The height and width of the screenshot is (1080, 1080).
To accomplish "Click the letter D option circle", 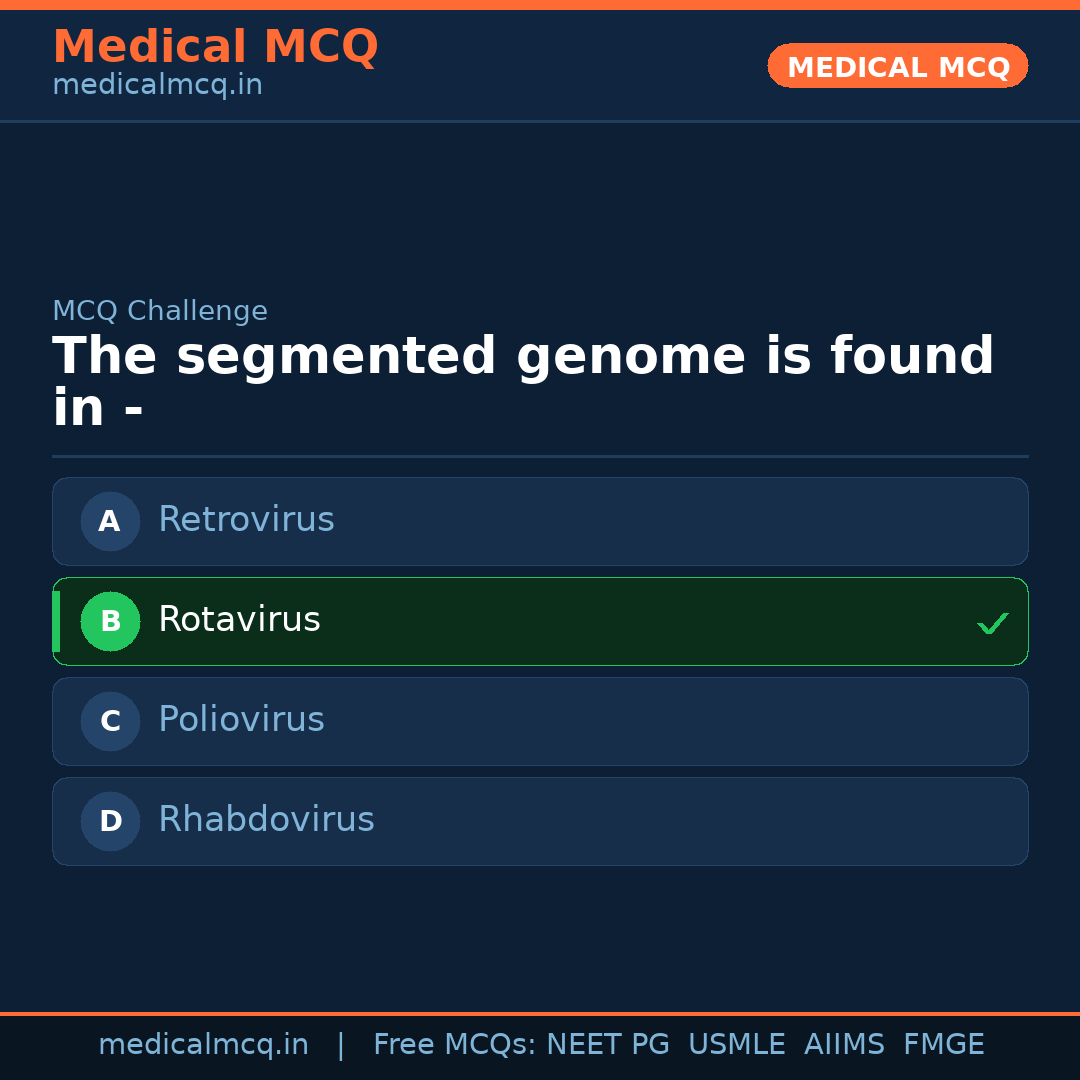I will coord(110,821).
